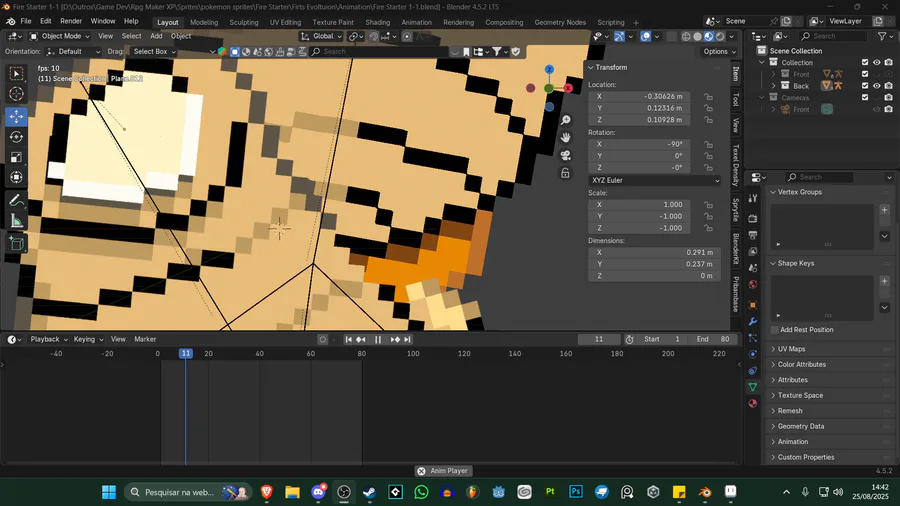
Task: Open the Object properties orange square tab
Action: click(x=753, y=305)
